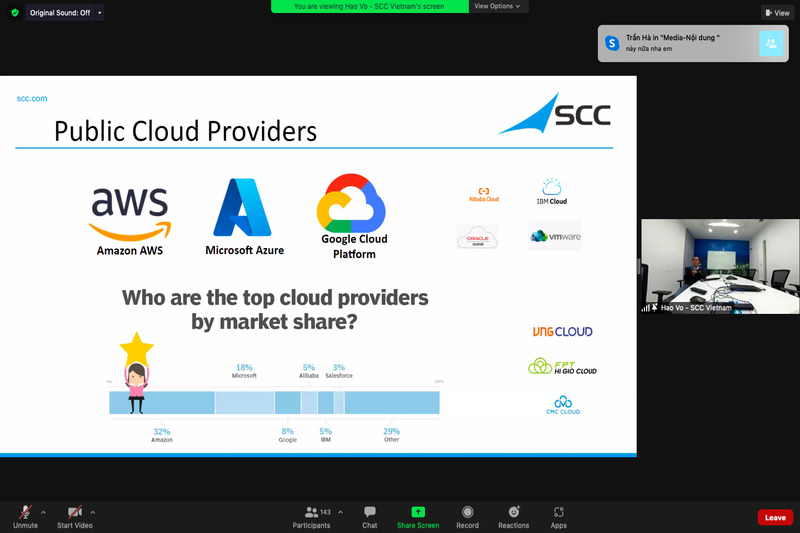The width and height of the screenshot is (800, 533).
Task: Click the IBM Cloud logo
Action: click(x=552, y=191)
